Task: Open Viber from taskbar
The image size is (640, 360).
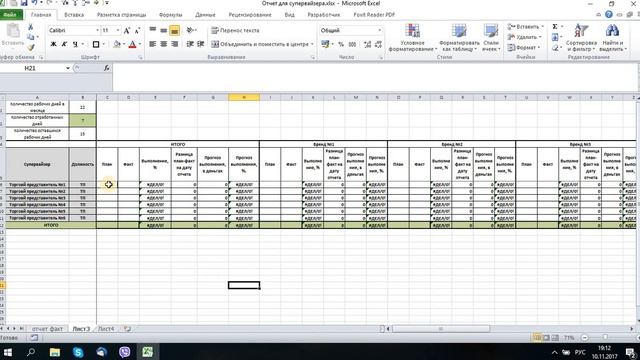Action: (124, 352)
